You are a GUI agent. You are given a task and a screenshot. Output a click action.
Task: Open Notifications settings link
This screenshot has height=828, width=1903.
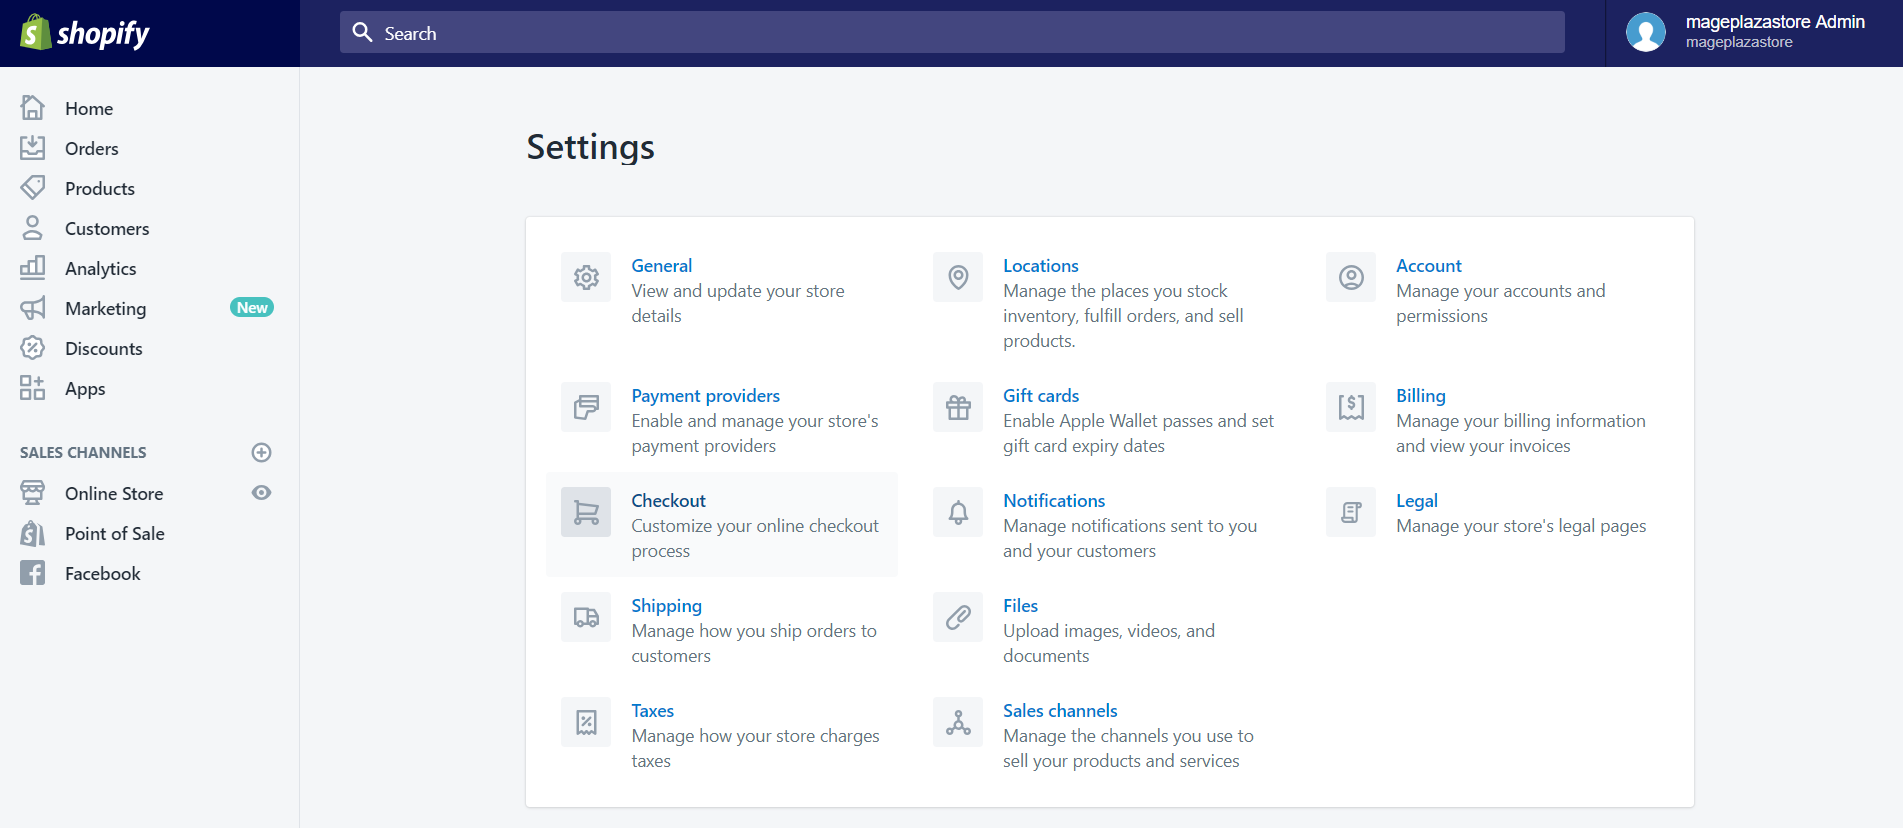point(1054,500)
